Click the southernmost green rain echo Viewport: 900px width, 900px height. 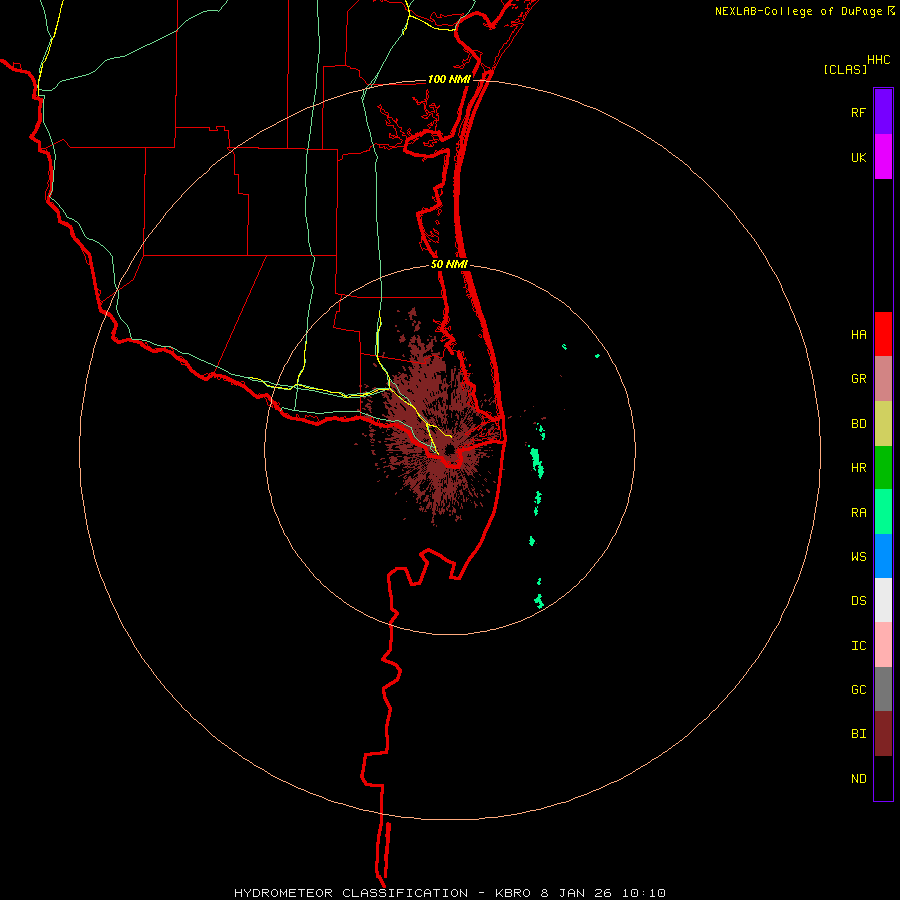tap(539, 601)
